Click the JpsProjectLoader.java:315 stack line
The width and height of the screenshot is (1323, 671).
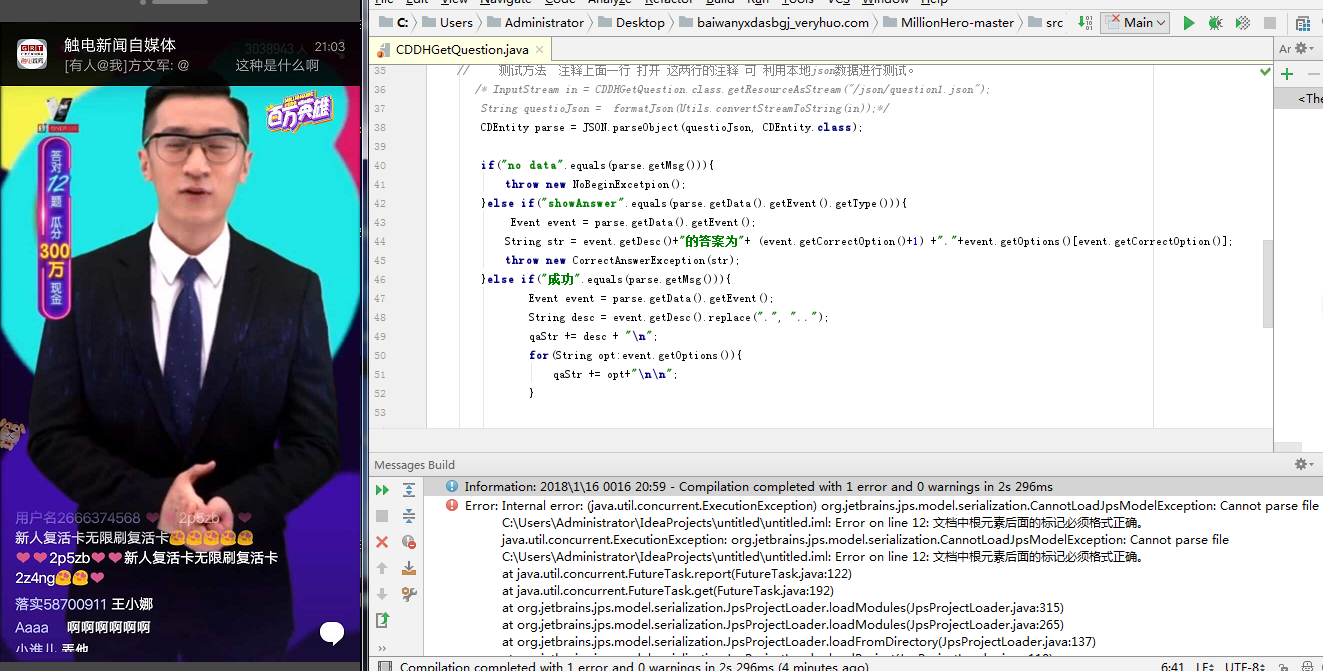pyautogui.click(x=783, y=608)
